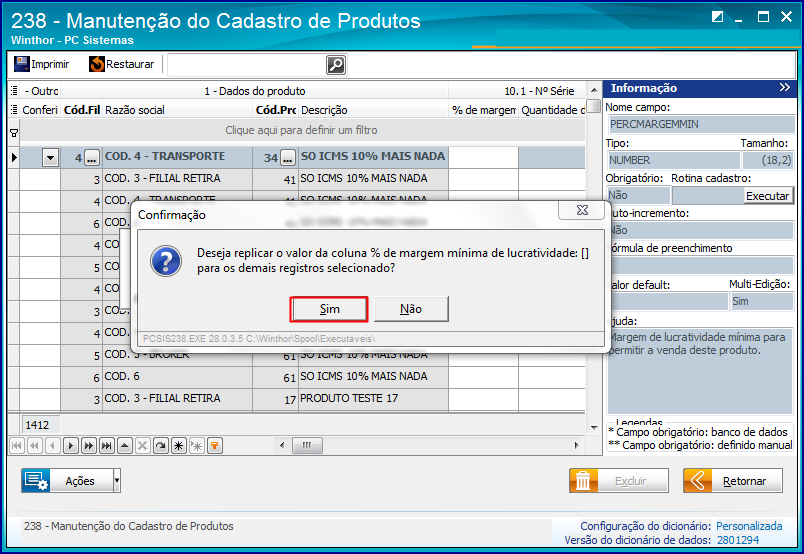Collapse the Informação panel with double chevron
The width and height of the screenshot is (804, 554).
pyautogui.click(x=785, y=88)
